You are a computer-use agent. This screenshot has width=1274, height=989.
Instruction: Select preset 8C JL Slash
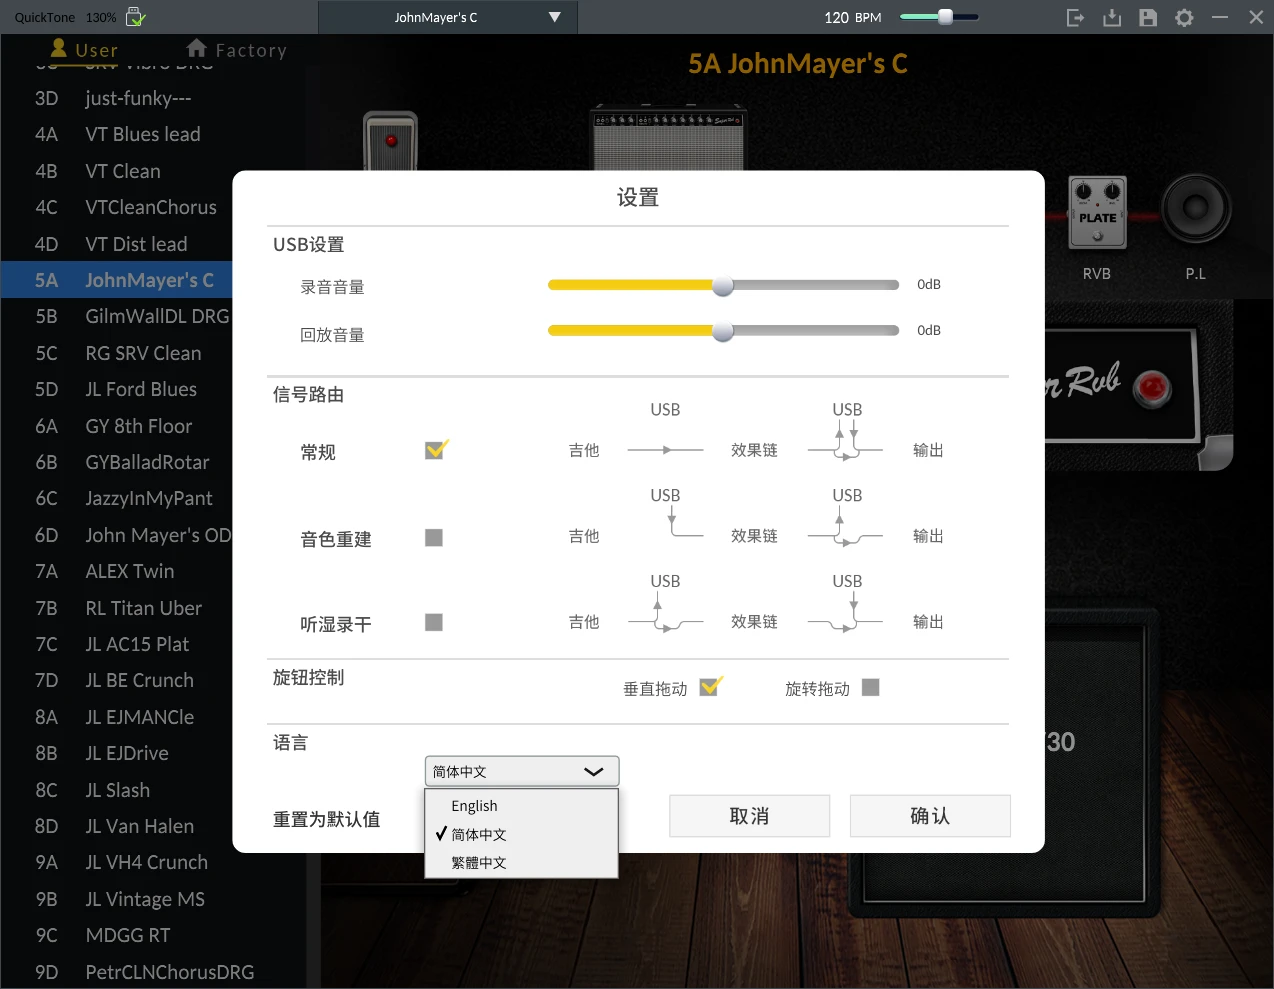pyautogui.click(x=117, y=790)
